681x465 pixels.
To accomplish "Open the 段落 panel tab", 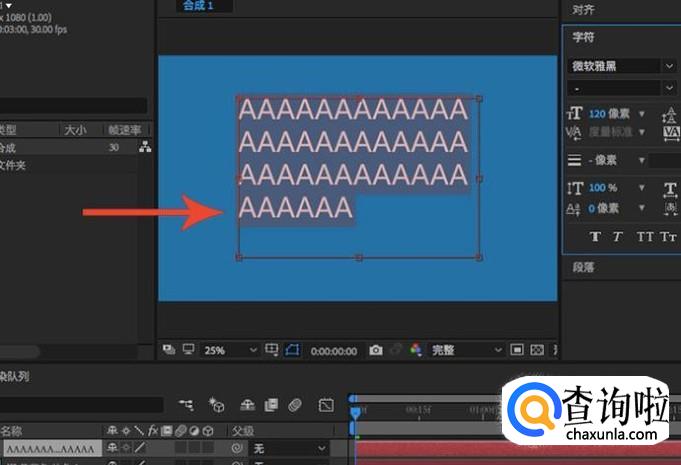I will (583, 267).
